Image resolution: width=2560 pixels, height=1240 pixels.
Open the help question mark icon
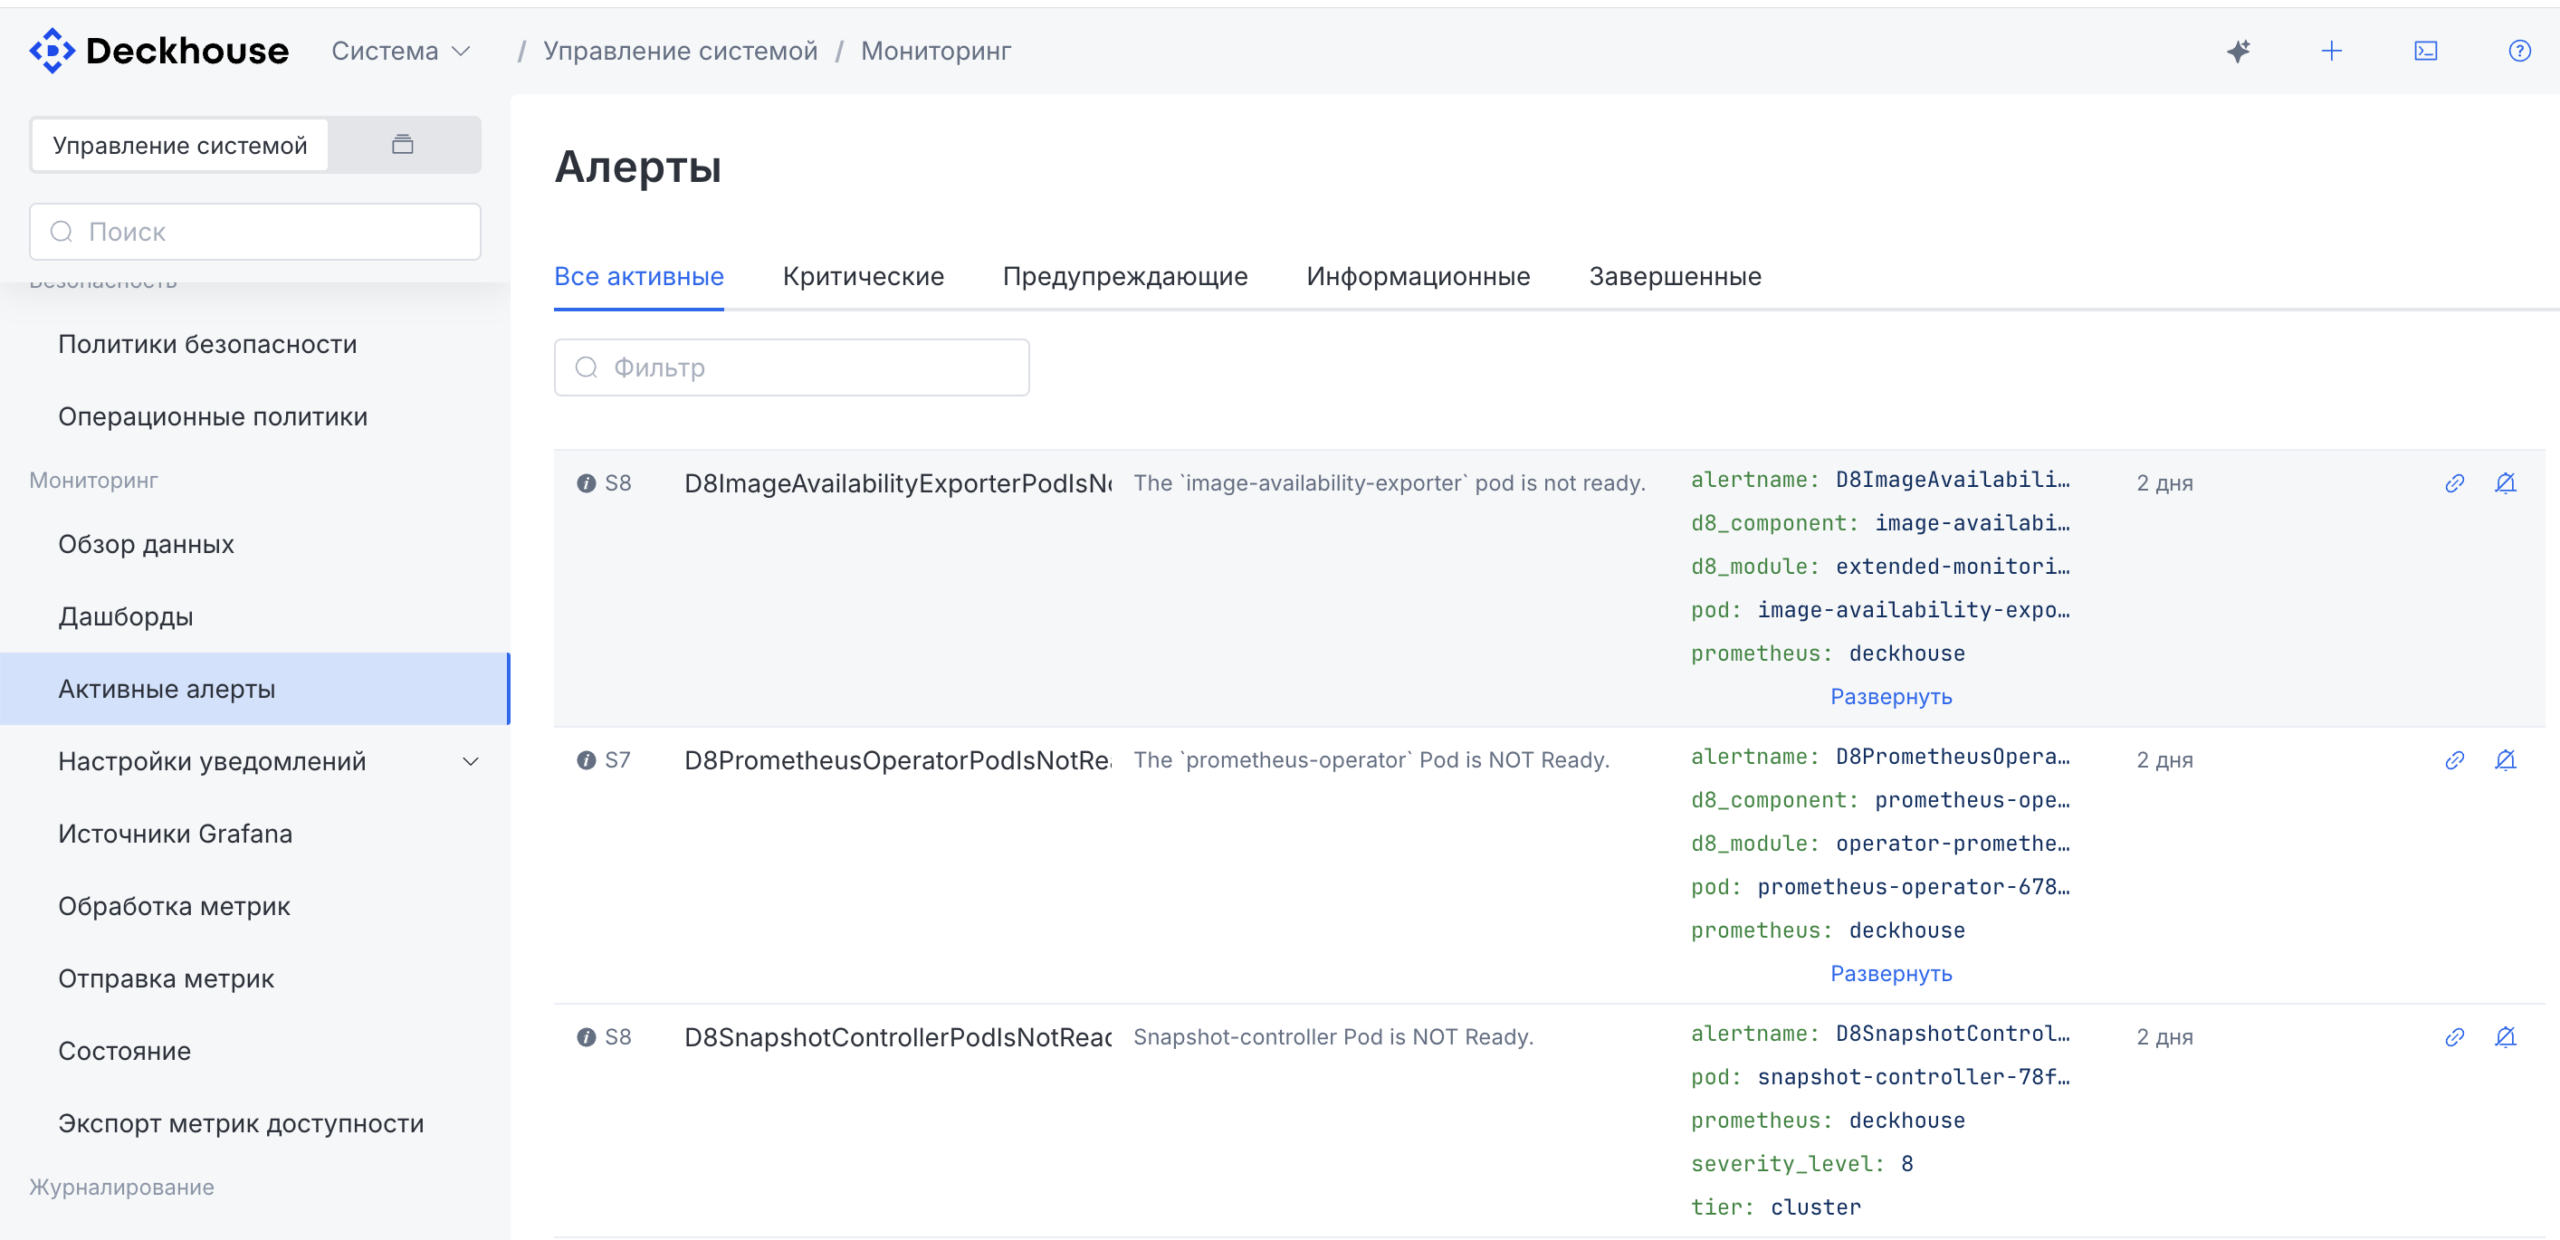(x=2519, y=51)
